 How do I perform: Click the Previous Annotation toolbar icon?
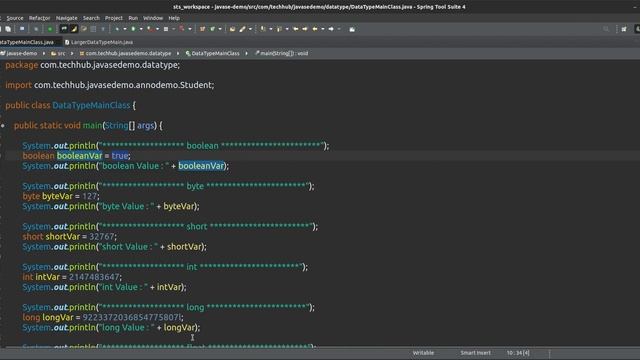tap(279, 29)
